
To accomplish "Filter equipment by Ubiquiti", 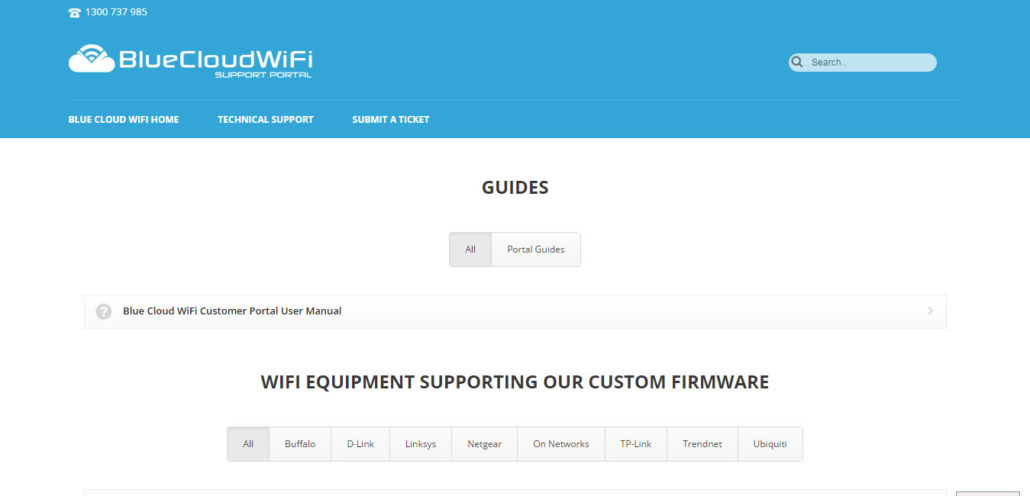I will coord(770,444).
